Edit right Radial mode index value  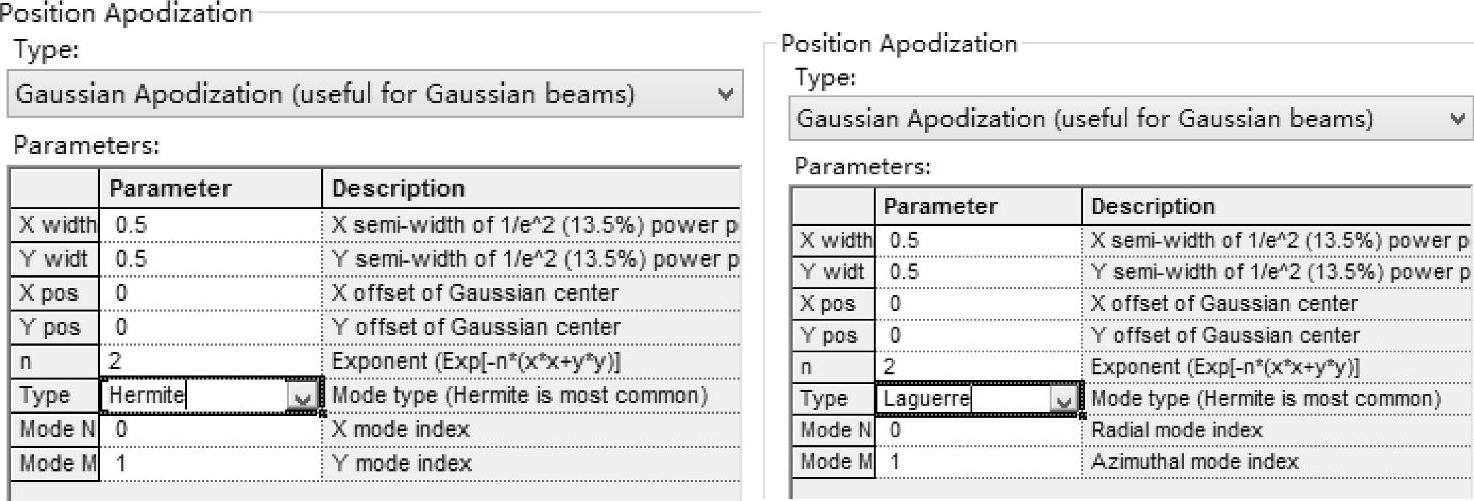(x=978, y=431)
